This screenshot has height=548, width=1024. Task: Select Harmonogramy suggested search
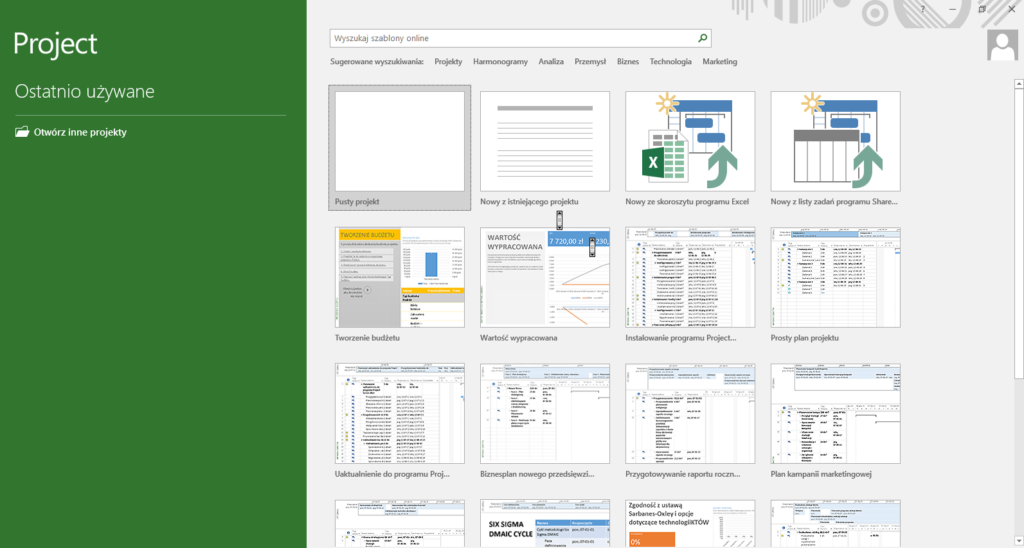coord(500,62)
